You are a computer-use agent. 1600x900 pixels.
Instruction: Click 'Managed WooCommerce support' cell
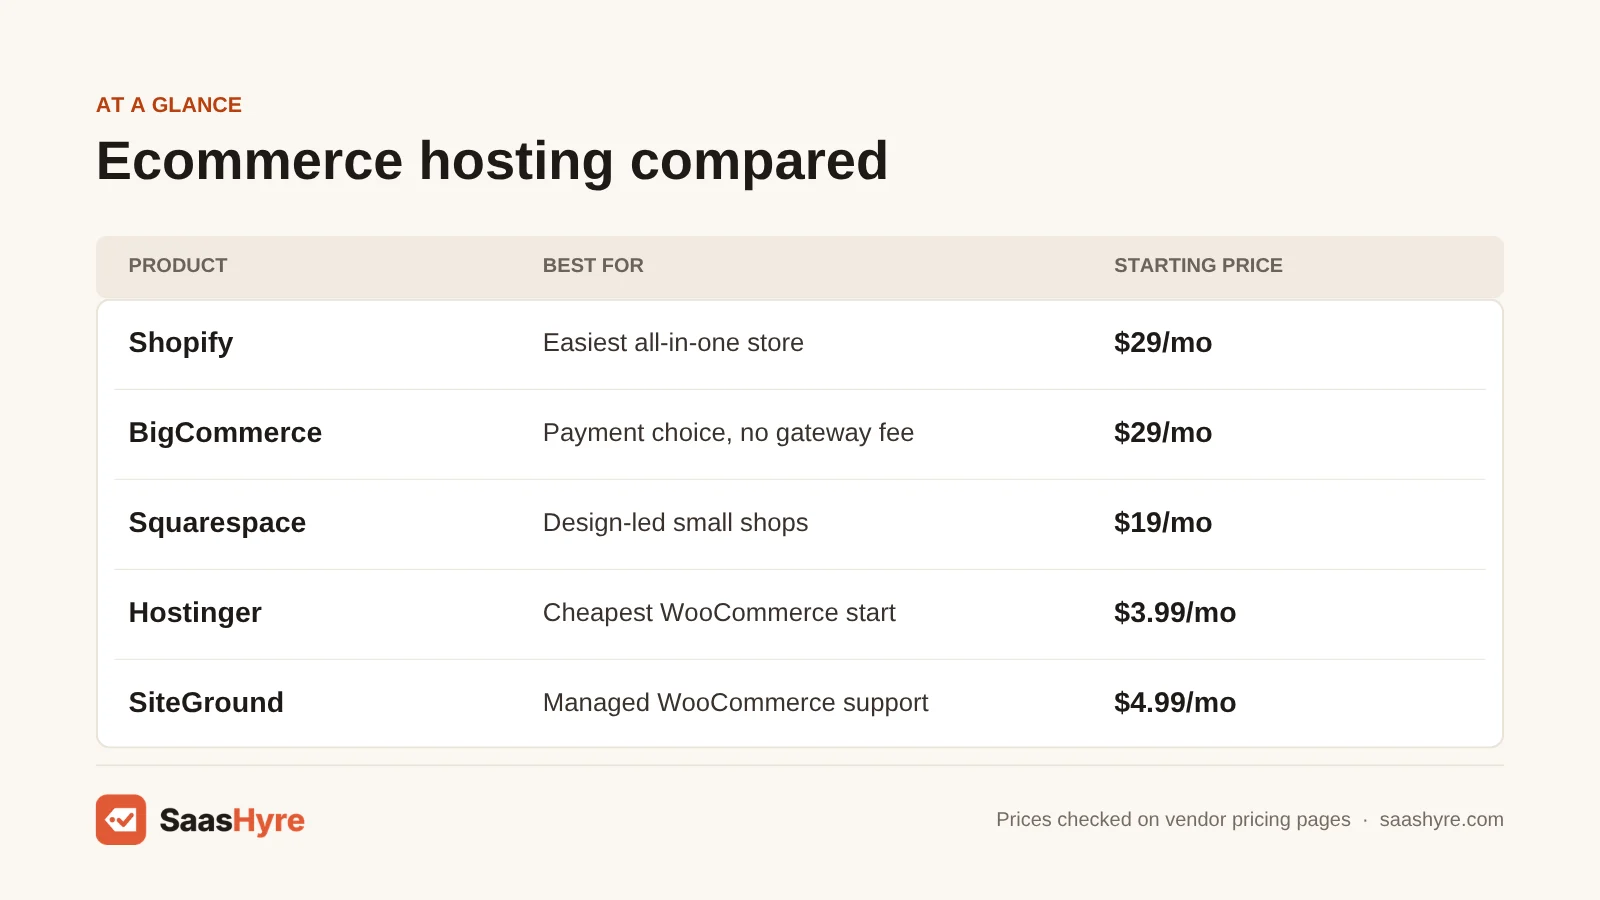point(735,703)
